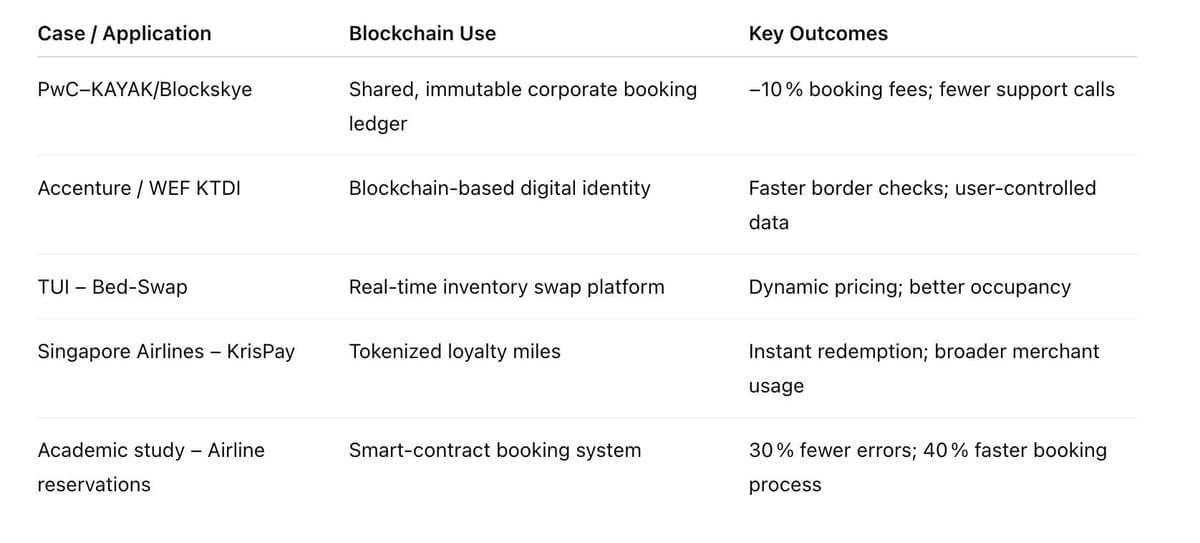Select the Singapore Airlines – KrisPay cell
The width and height of the screenshot is (1200, 543).
(x=166, y=351)
